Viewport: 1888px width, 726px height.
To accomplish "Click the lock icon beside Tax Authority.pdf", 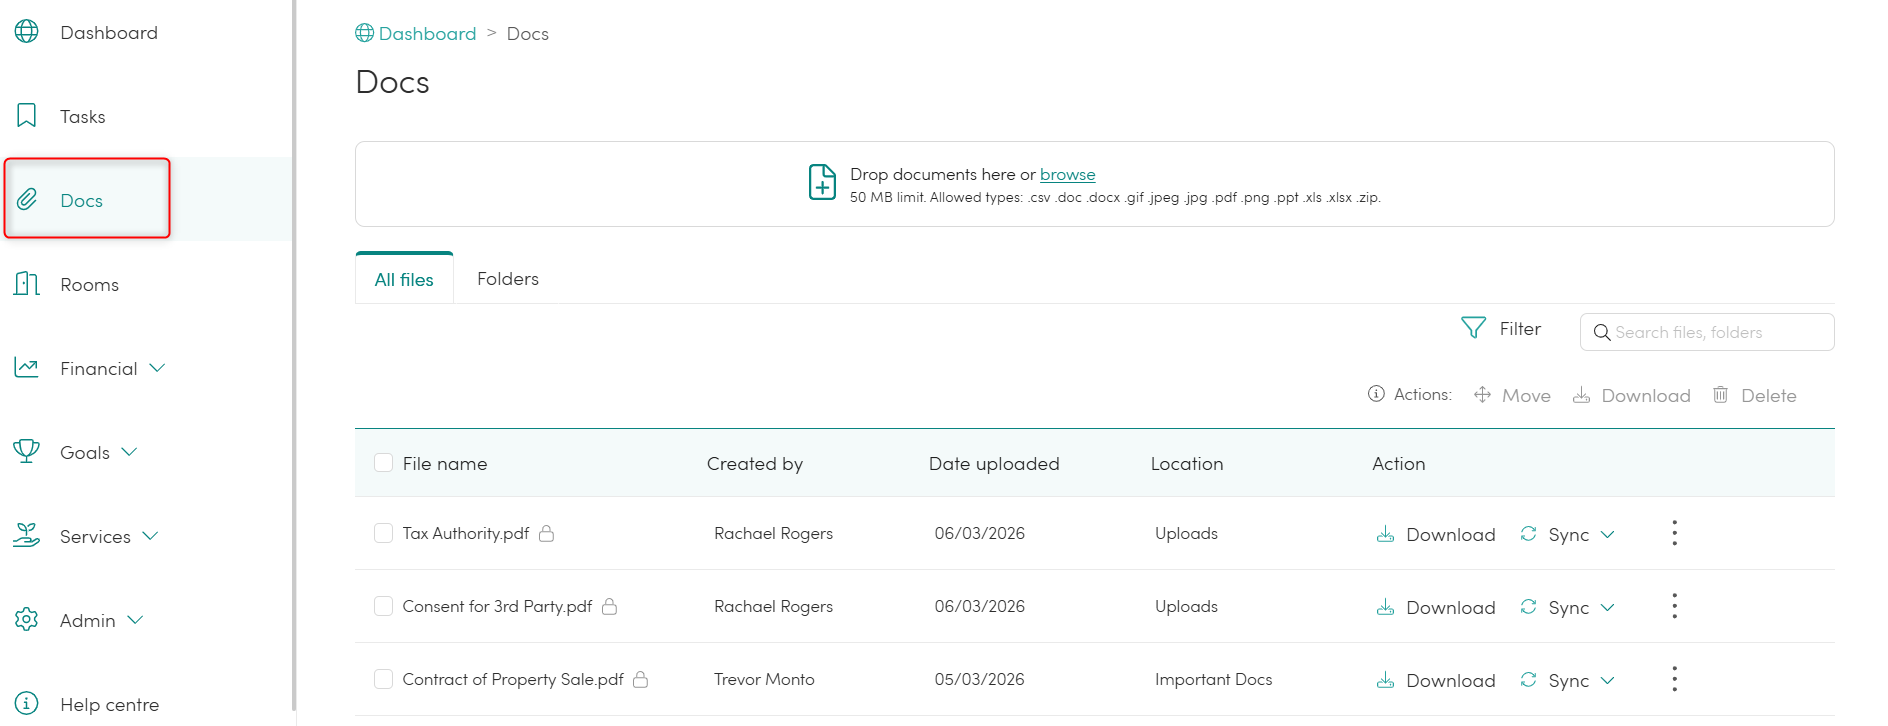I will coord(546,534).
